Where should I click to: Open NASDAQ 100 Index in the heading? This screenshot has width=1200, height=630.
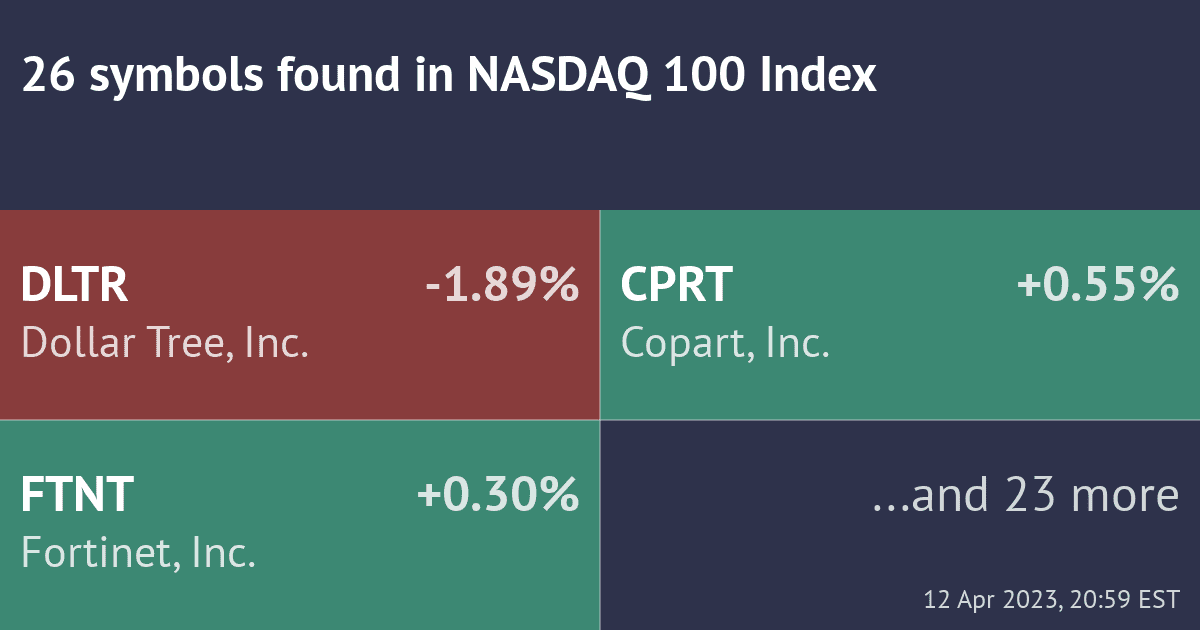672,76
